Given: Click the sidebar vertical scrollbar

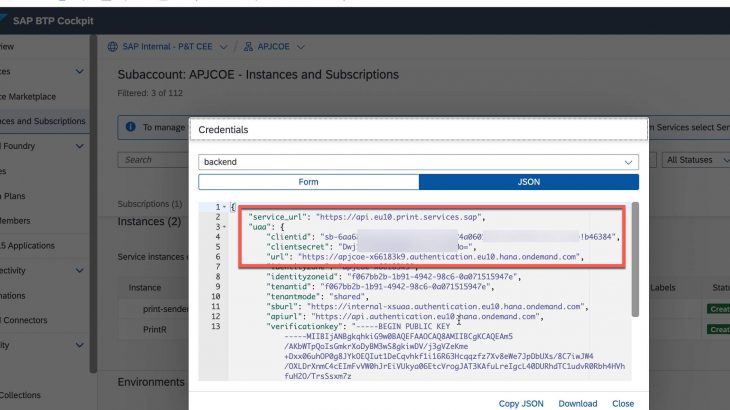Looking at the screenshot, I should [x=93, y=203].
